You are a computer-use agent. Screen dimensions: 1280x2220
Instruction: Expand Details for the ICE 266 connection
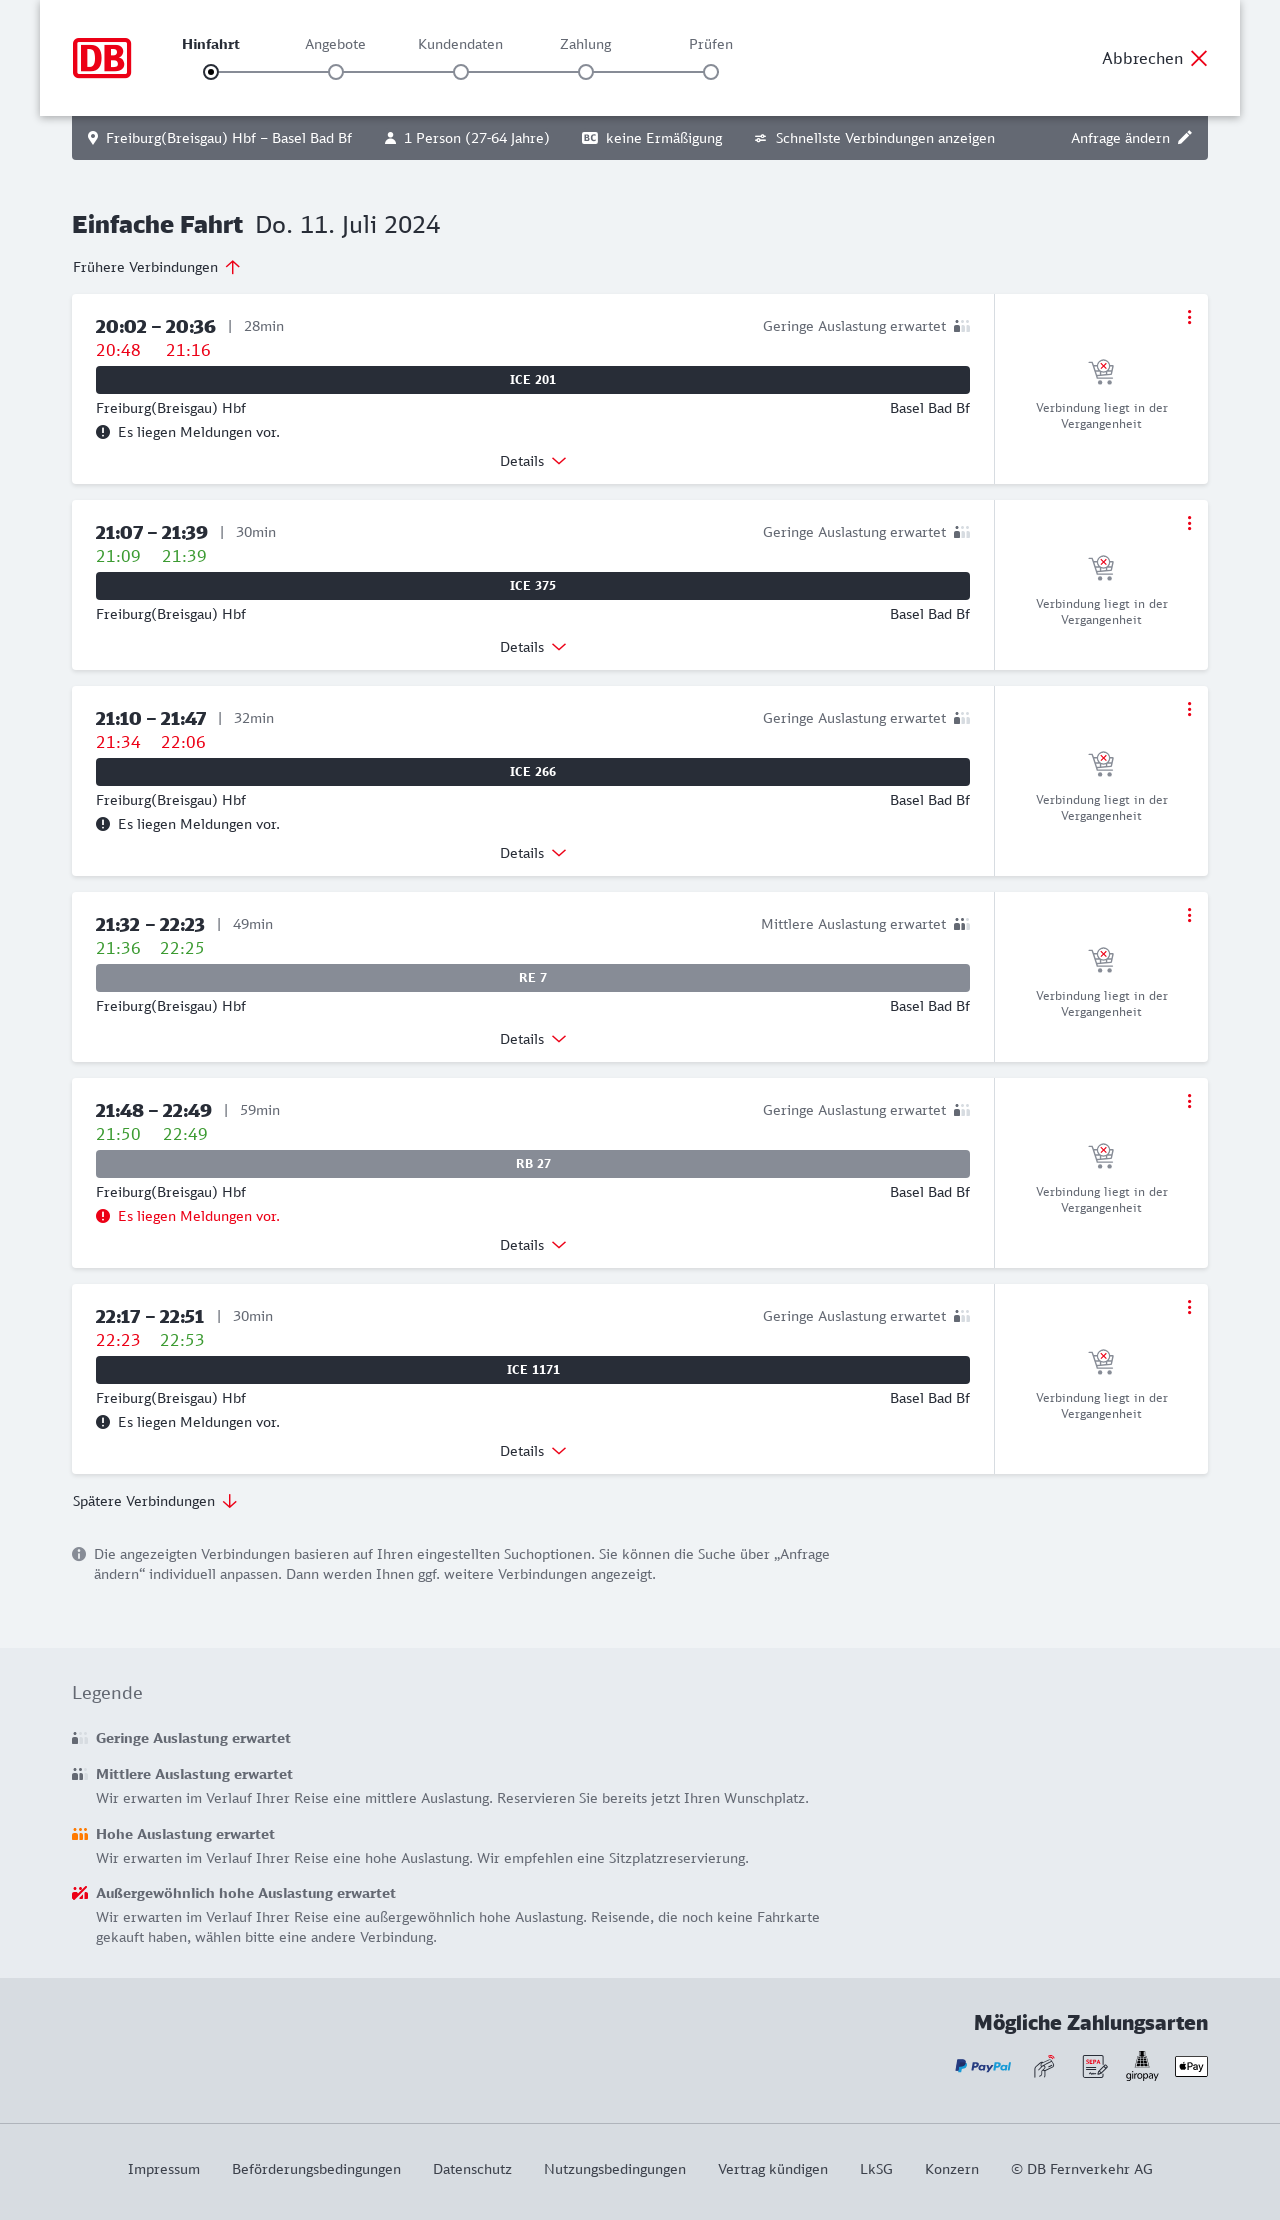coord(533,853)
